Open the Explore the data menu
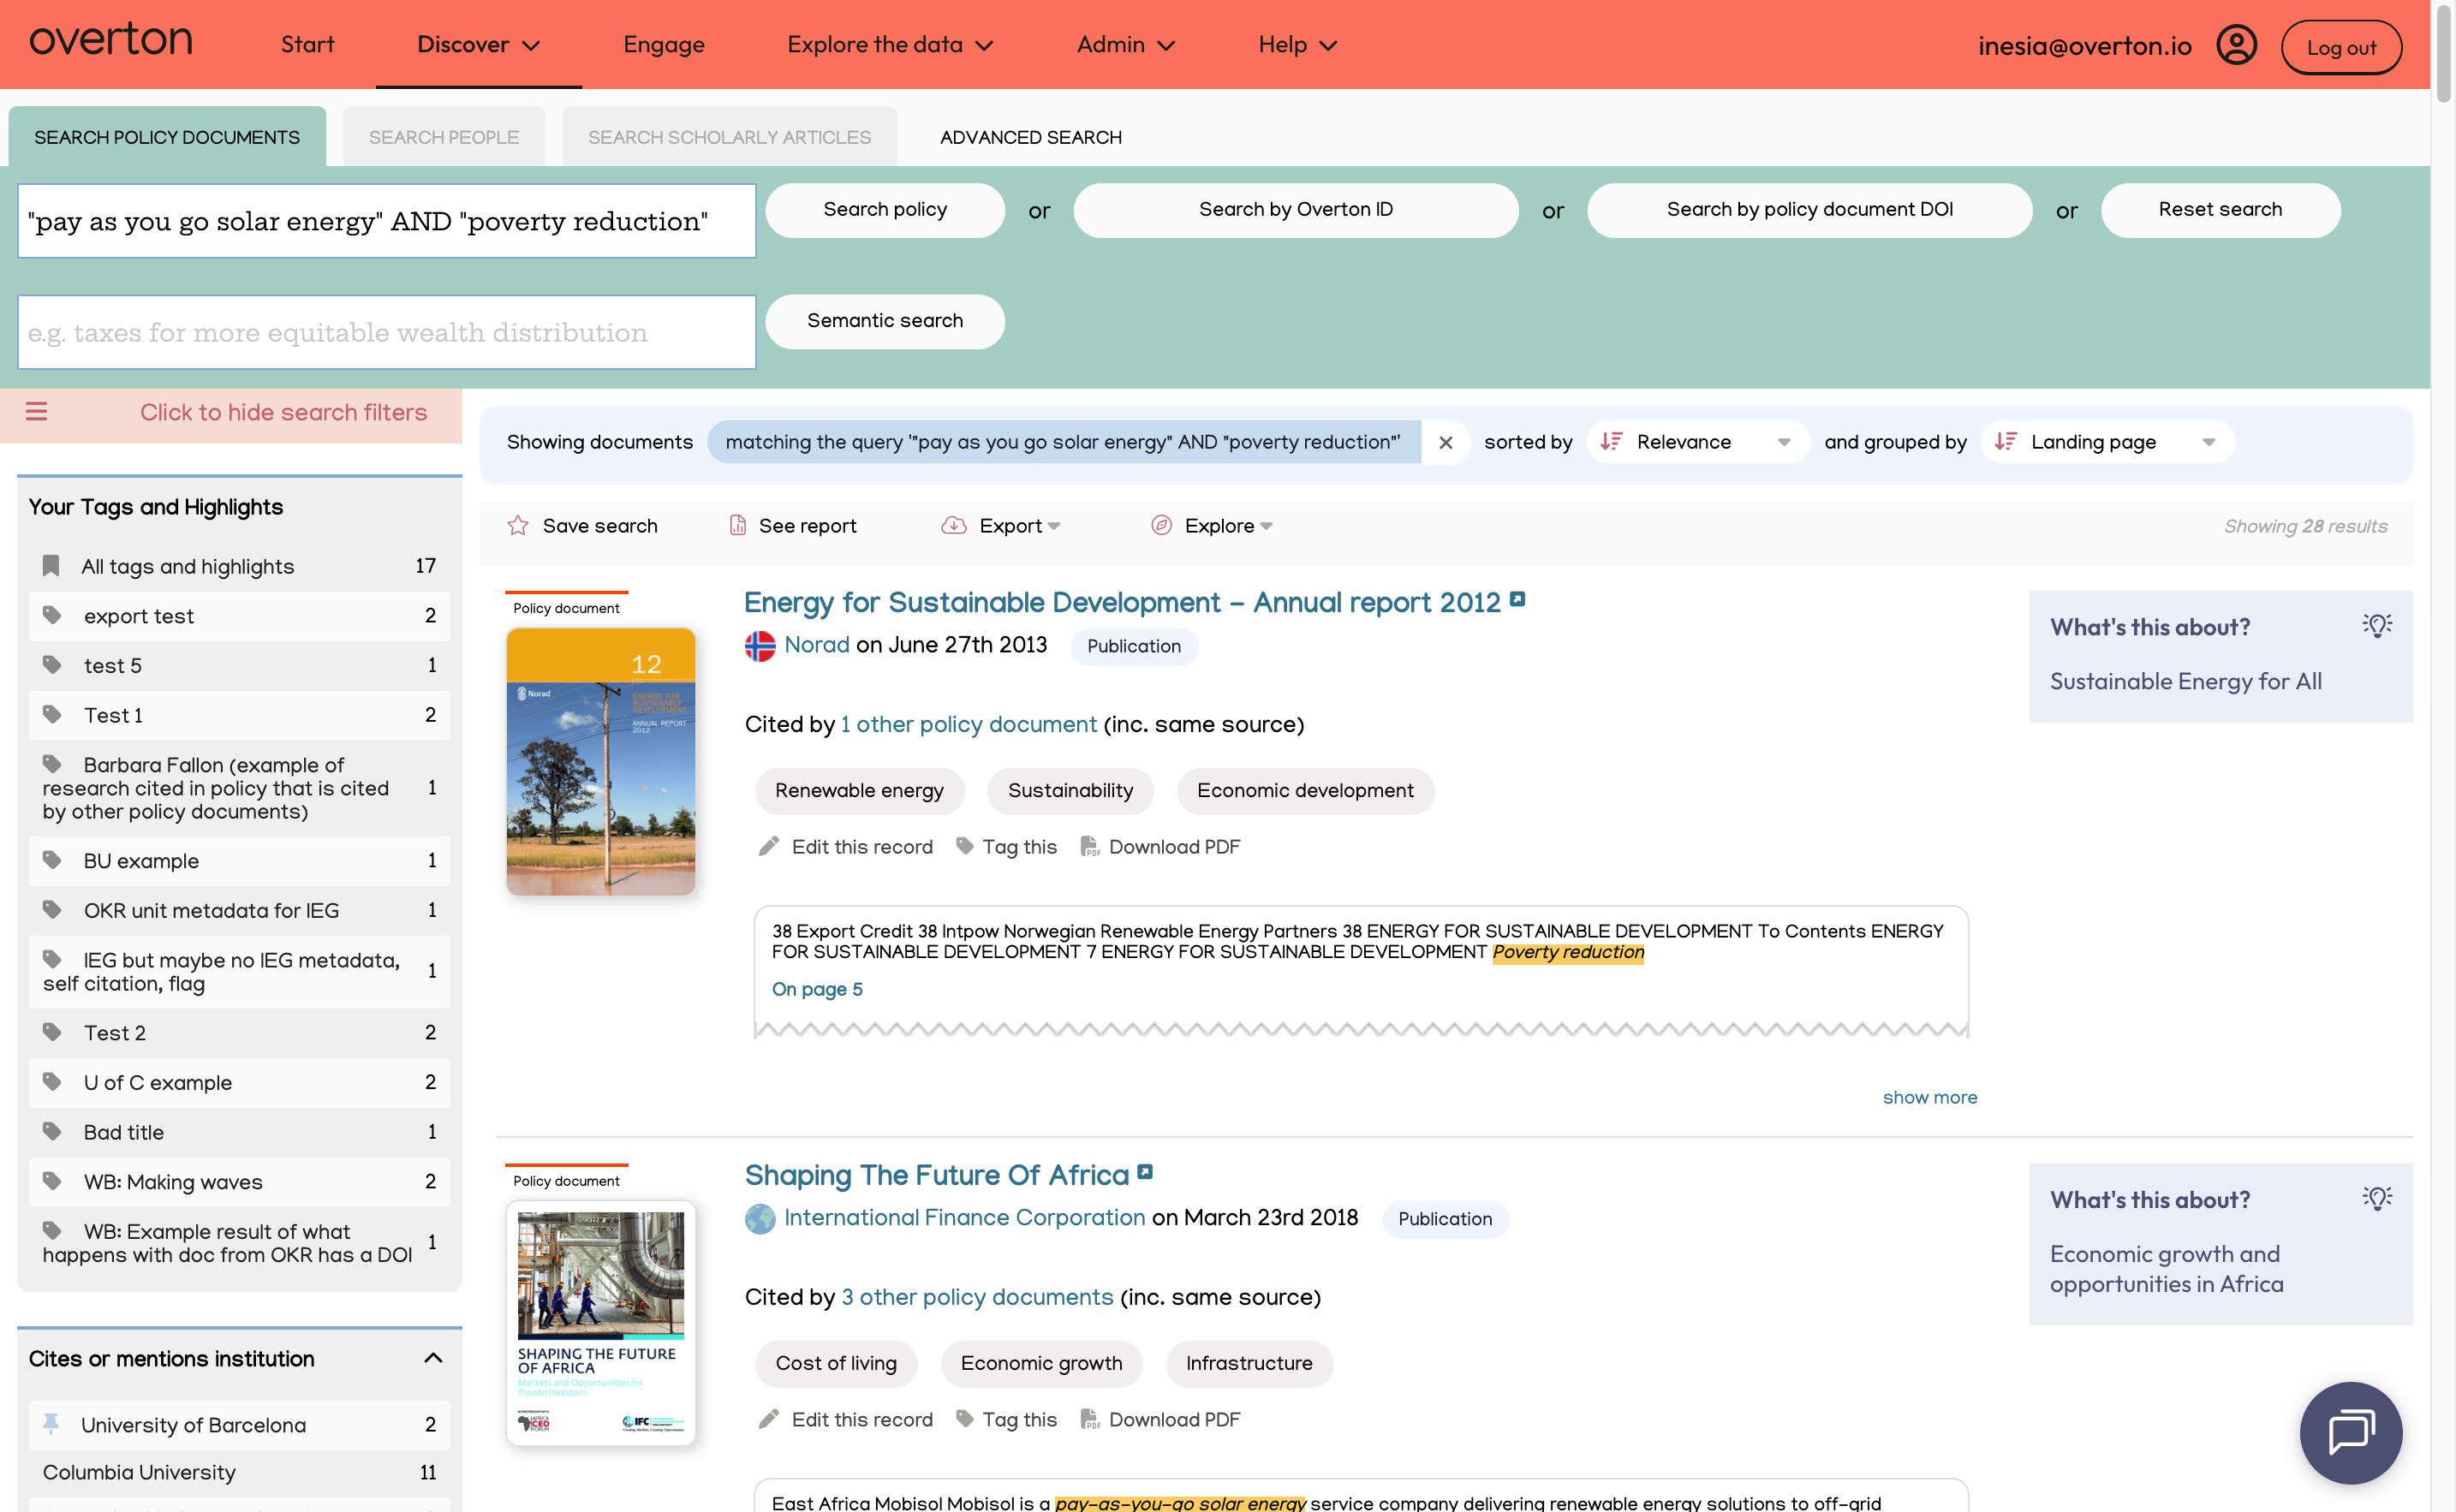Image resolution: width=2456 pixels, height=1512 pixels. (x=889, y=45)
